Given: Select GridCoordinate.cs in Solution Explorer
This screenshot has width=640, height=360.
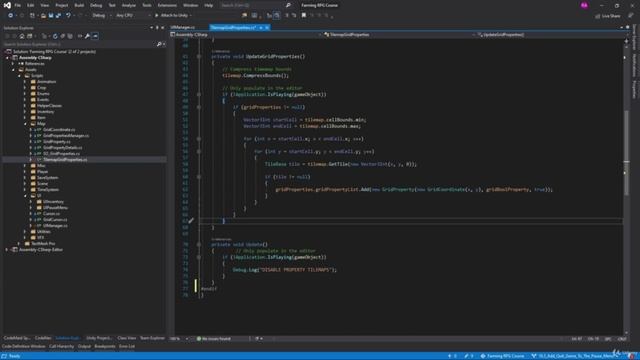Looking at the screenshot, I should 59,130.
